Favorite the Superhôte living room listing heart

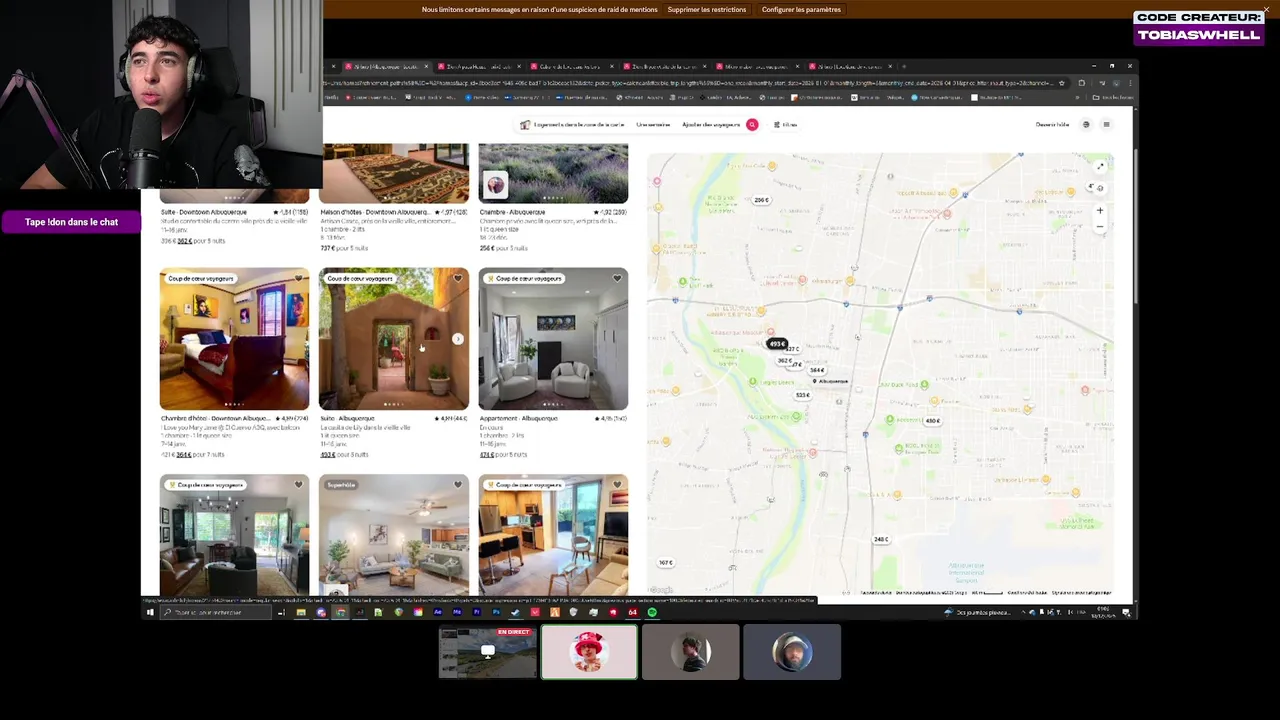(458, 484)
